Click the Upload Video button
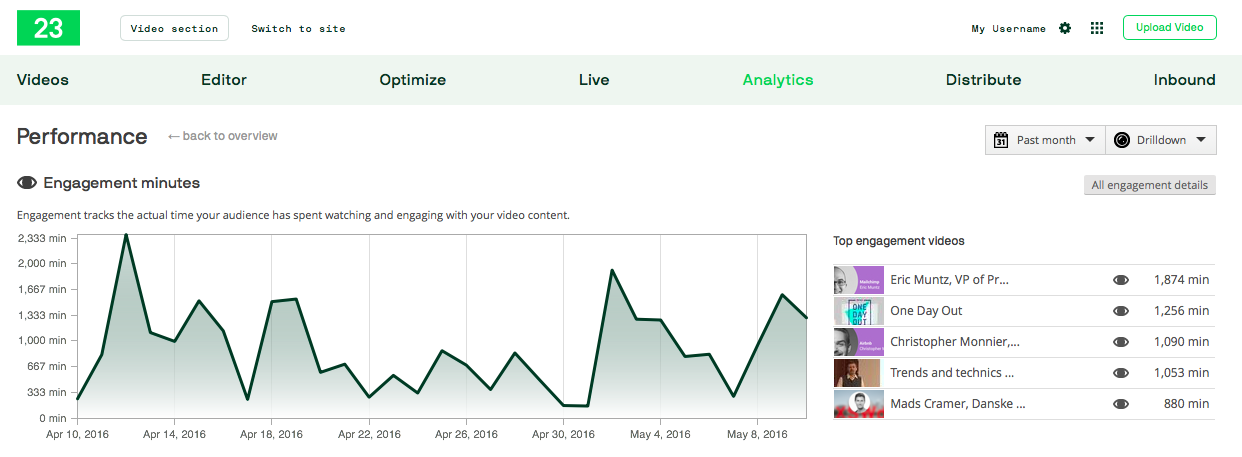 (1169, 28)
